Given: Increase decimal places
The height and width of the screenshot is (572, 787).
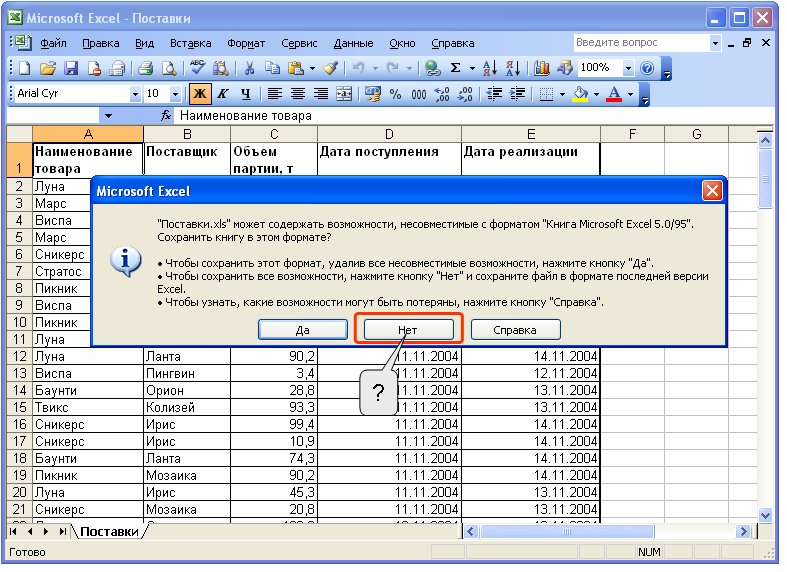Looking at the screenshot, I should point(442,94).
